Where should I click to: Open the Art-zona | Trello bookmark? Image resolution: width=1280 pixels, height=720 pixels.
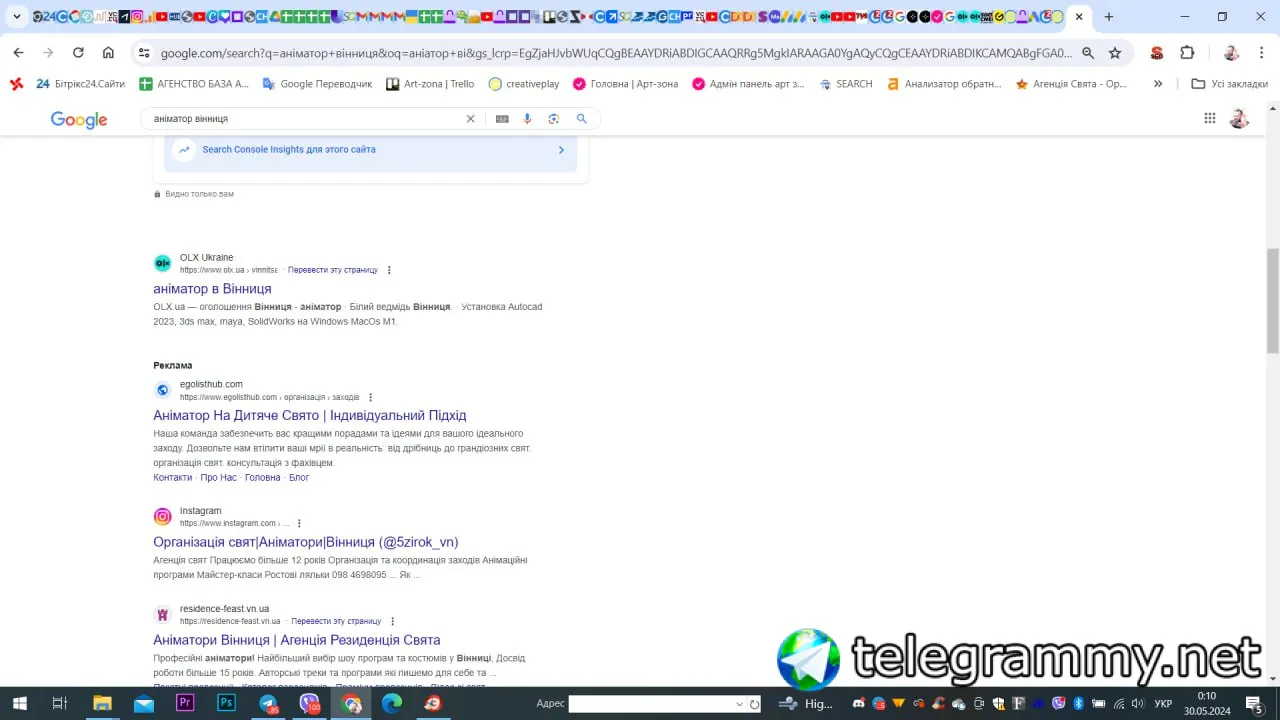pos(430,84)
